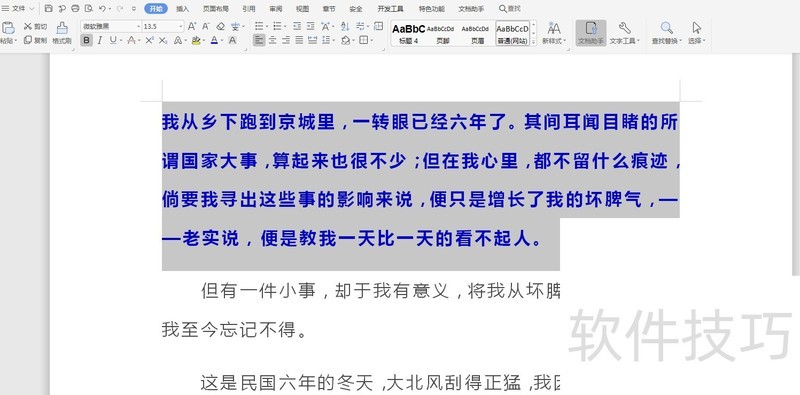The height and width of the screenshot is (395, 800).
Task: Toggle bold formatting off
Action: coord(87,40)
